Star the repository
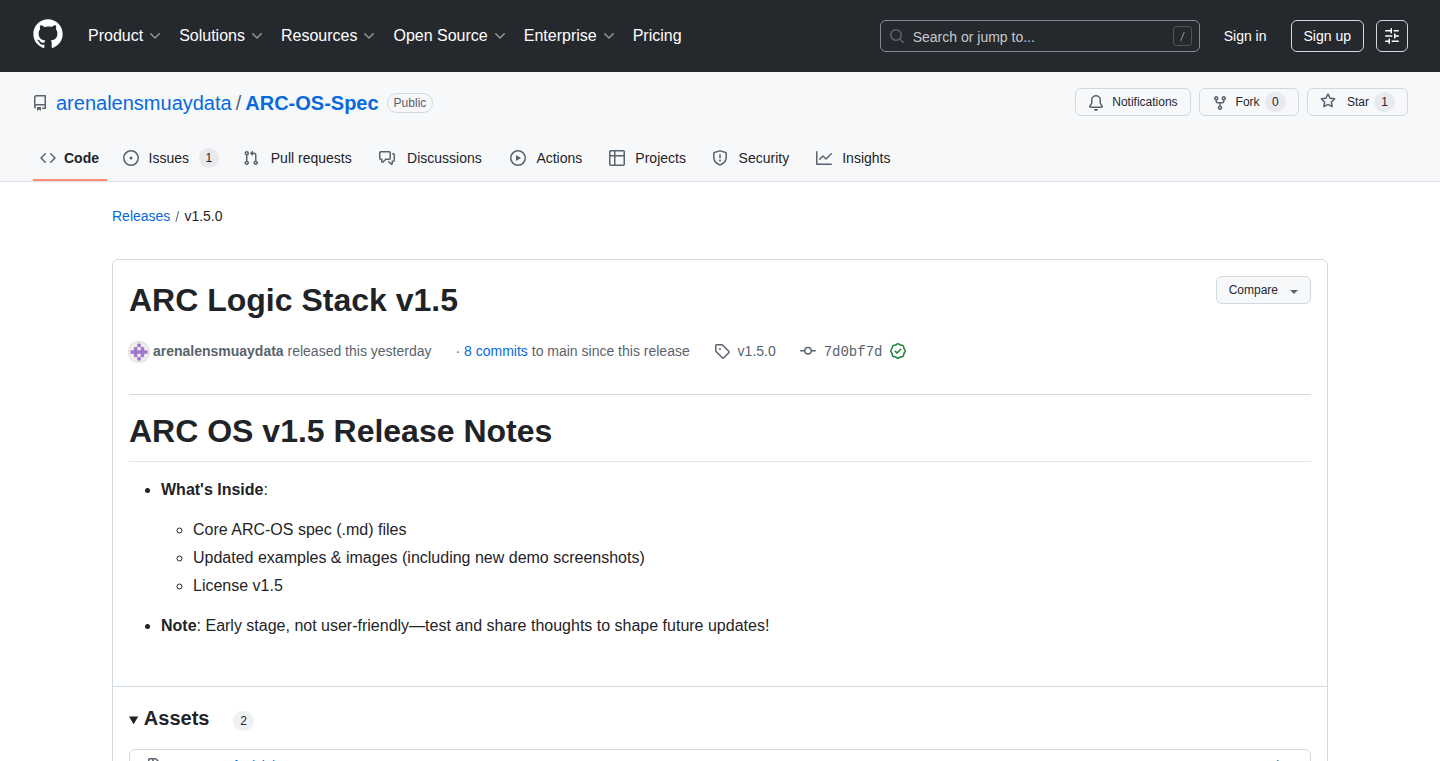Image resolution: width=1440 pixels, height=761 pixels. click(1357, 102)
